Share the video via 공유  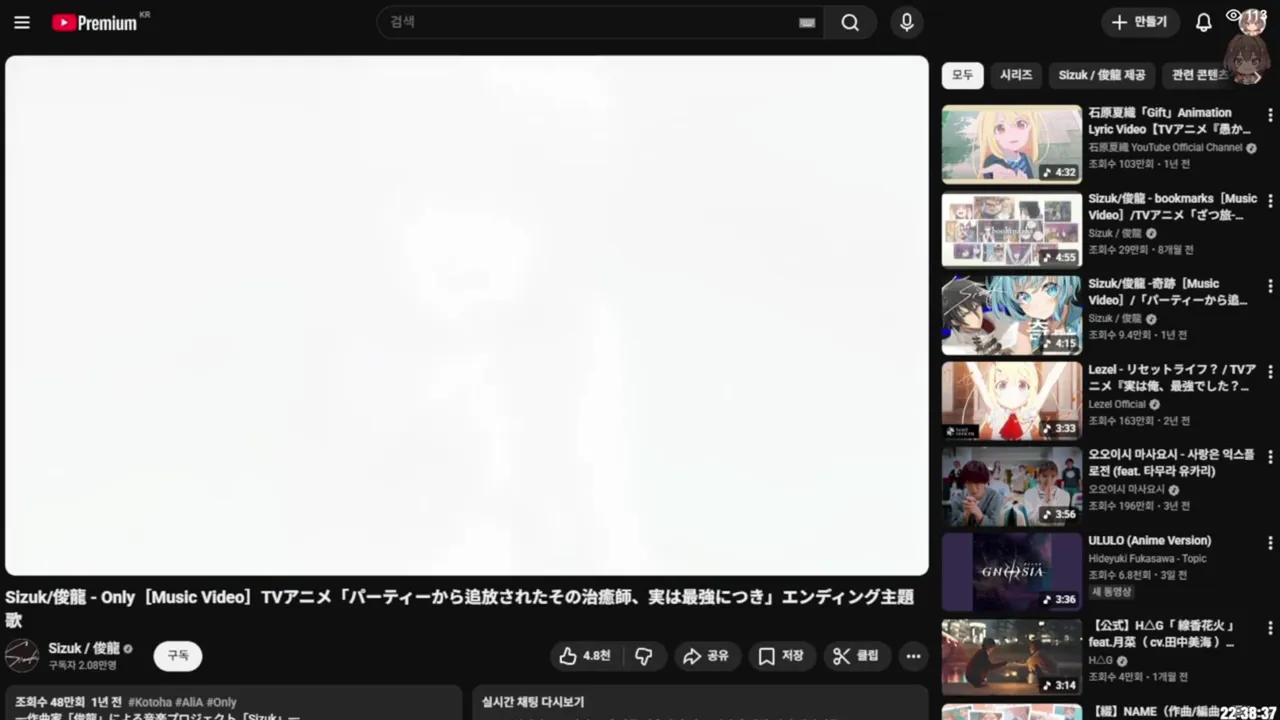tap(706, 656)
